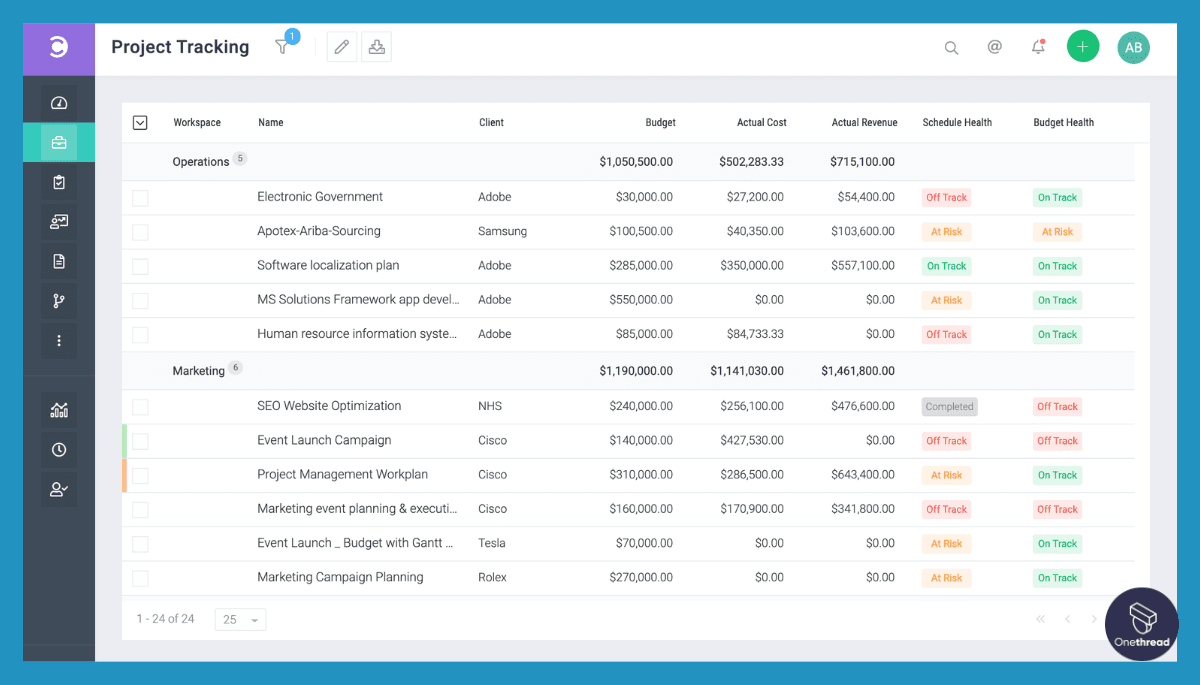Screen dimensions: 1200x685
Task: Click the clipboard tasks icon in sidebar
Action: pyautogui.click(x=59, y=182)
